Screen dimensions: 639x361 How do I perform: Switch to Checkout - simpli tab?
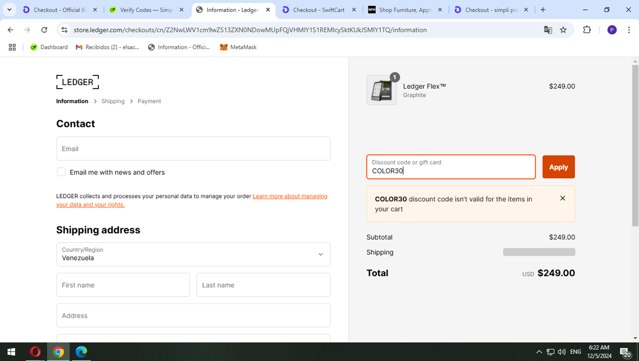(491, 10)
